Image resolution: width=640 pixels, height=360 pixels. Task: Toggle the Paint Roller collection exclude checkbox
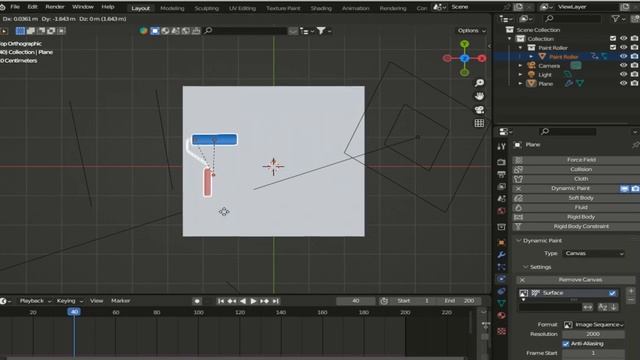point(613,48)
